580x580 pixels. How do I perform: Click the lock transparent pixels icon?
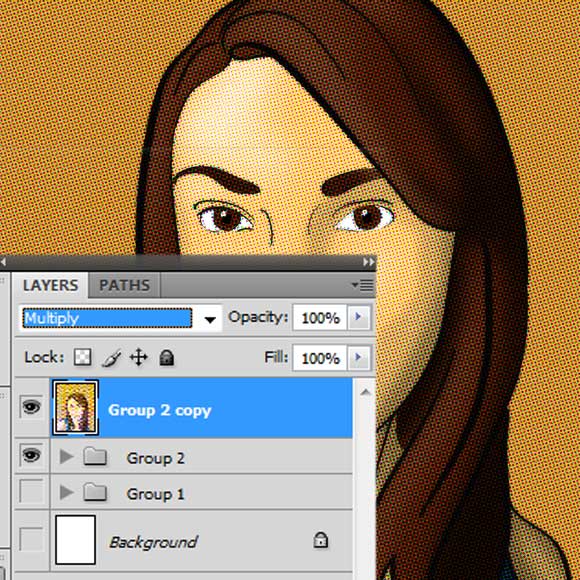82,357
